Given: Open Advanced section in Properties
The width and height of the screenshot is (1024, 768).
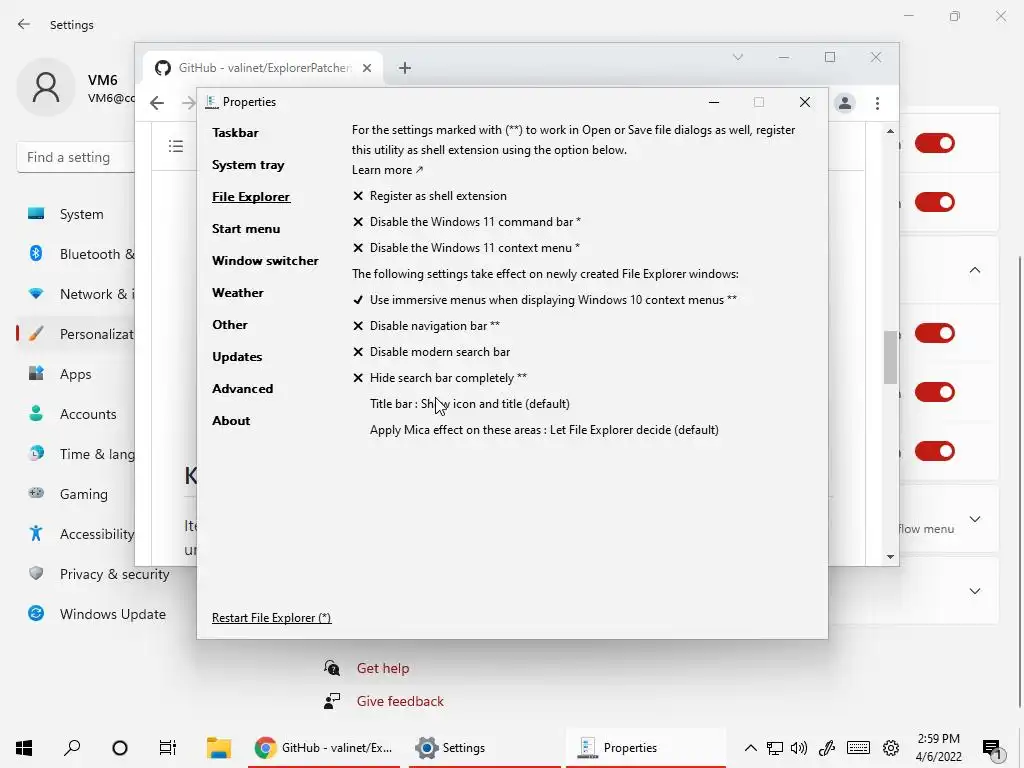Looking at the screenshot, I should [242, 389].
